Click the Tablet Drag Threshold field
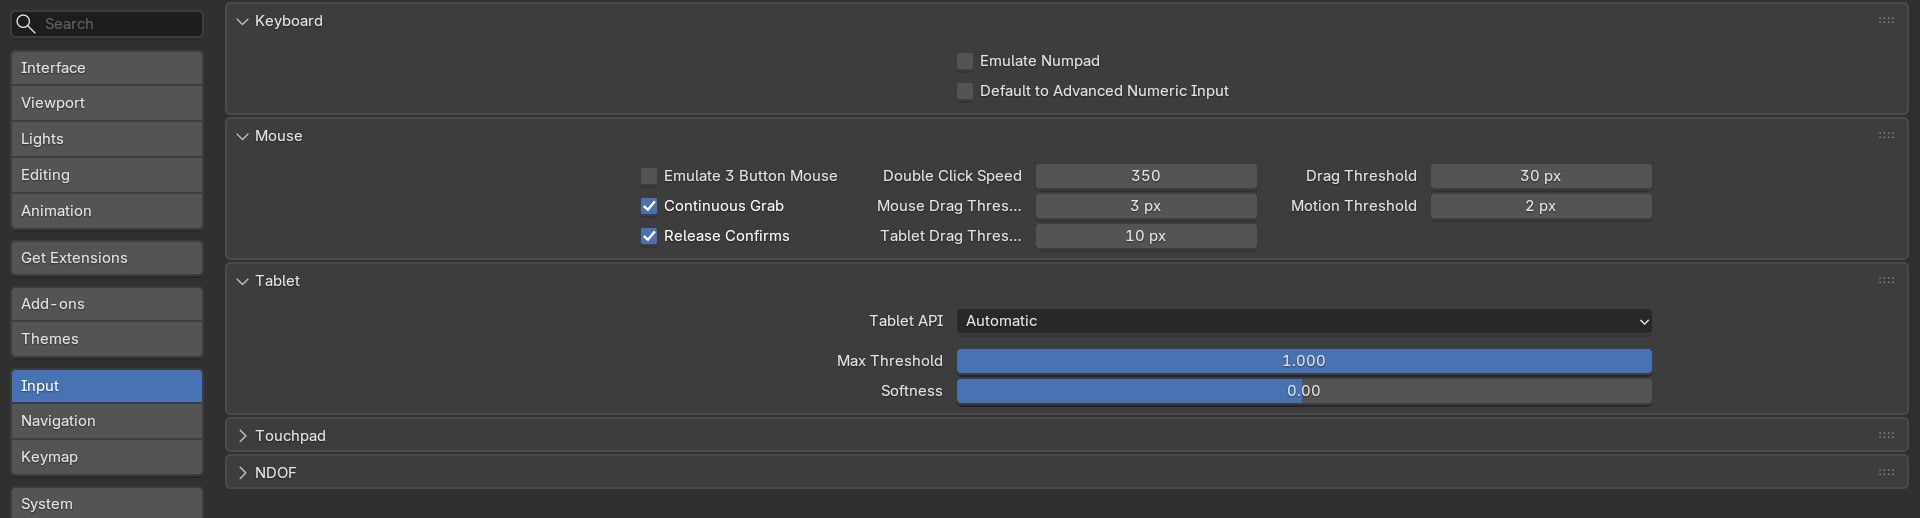The image size is (1920, 518). coord(1146,236)
